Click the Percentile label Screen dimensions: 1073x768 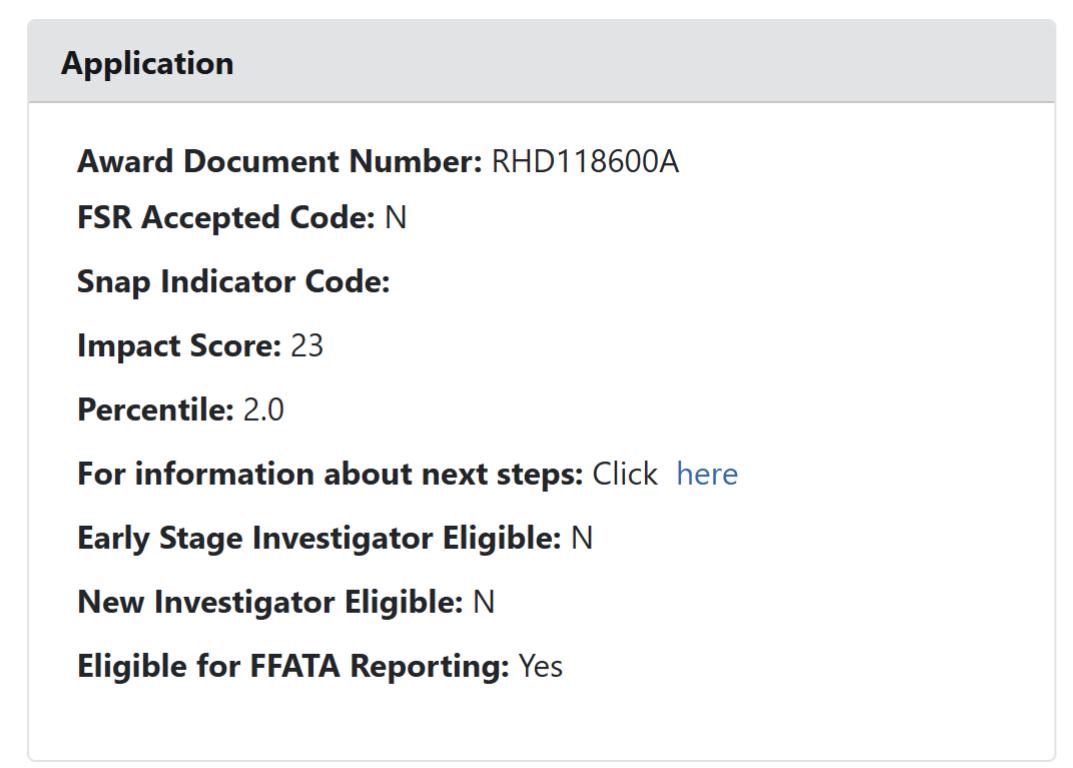(x=155, y=410)
